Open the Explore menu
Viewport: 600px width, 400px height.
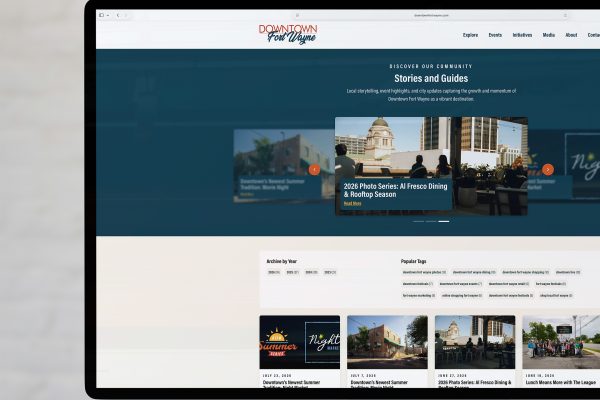click(x=470, y=35)
